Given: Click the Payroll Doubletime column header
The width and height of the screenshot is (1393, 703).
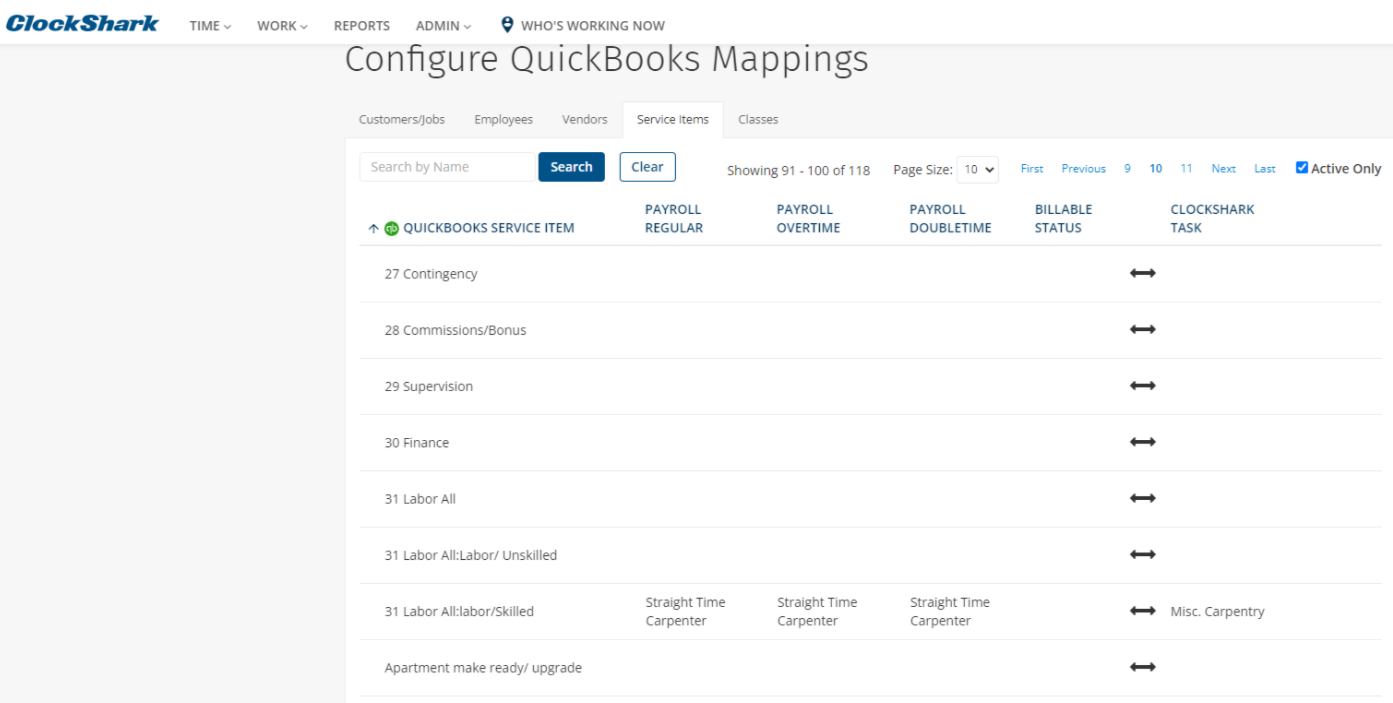Looking at the screenshot, I should [x=951, y=219].
